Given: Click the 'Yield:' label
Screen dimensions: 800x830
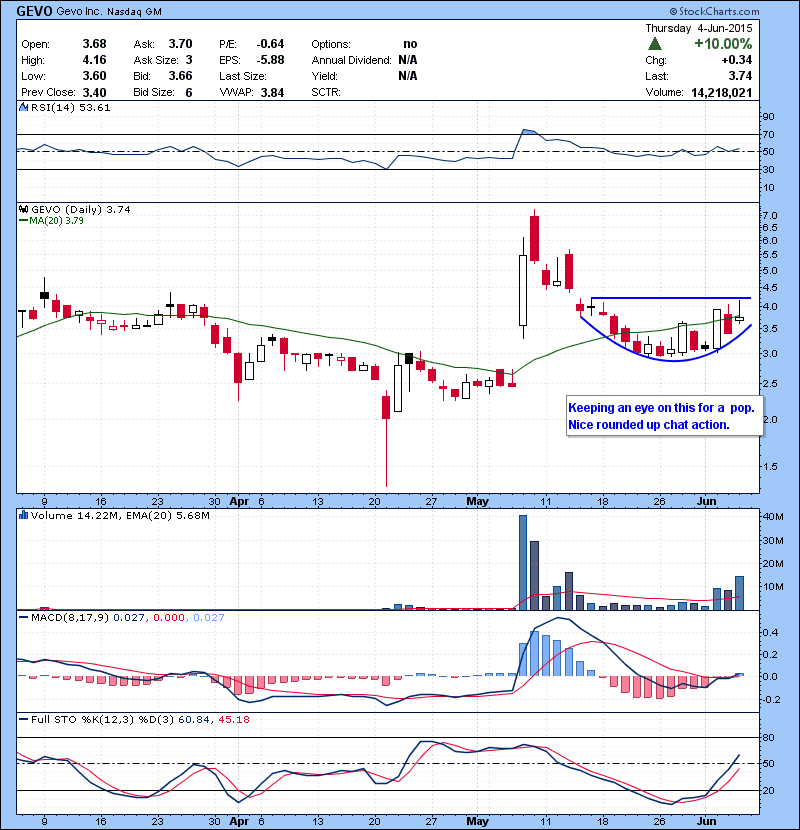Looking at the screenshot, I should click(x=325, y=76).
